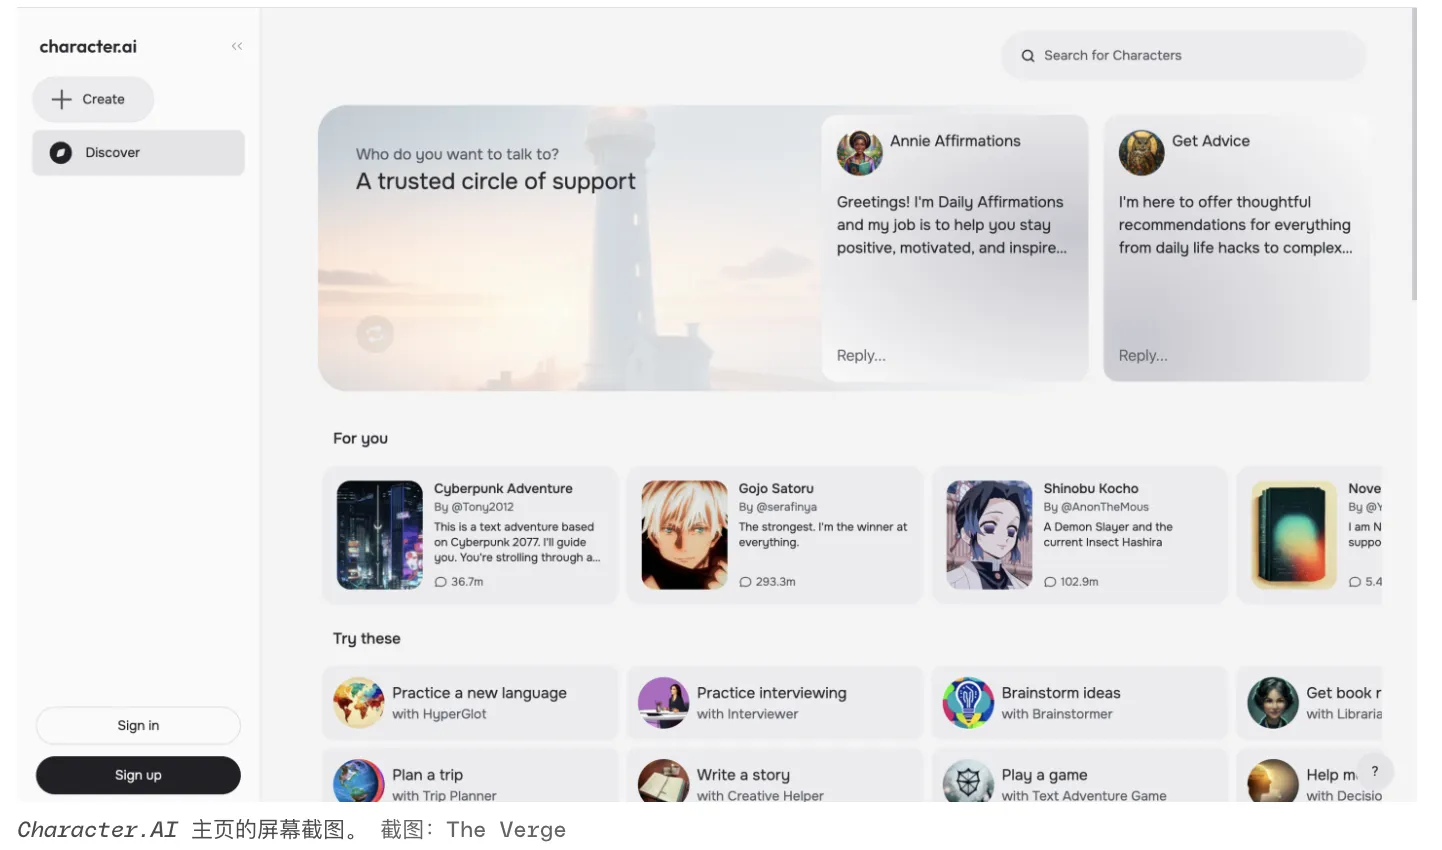
Task: Select Text Adventure Game dice avatar
Action: point(968,781)
